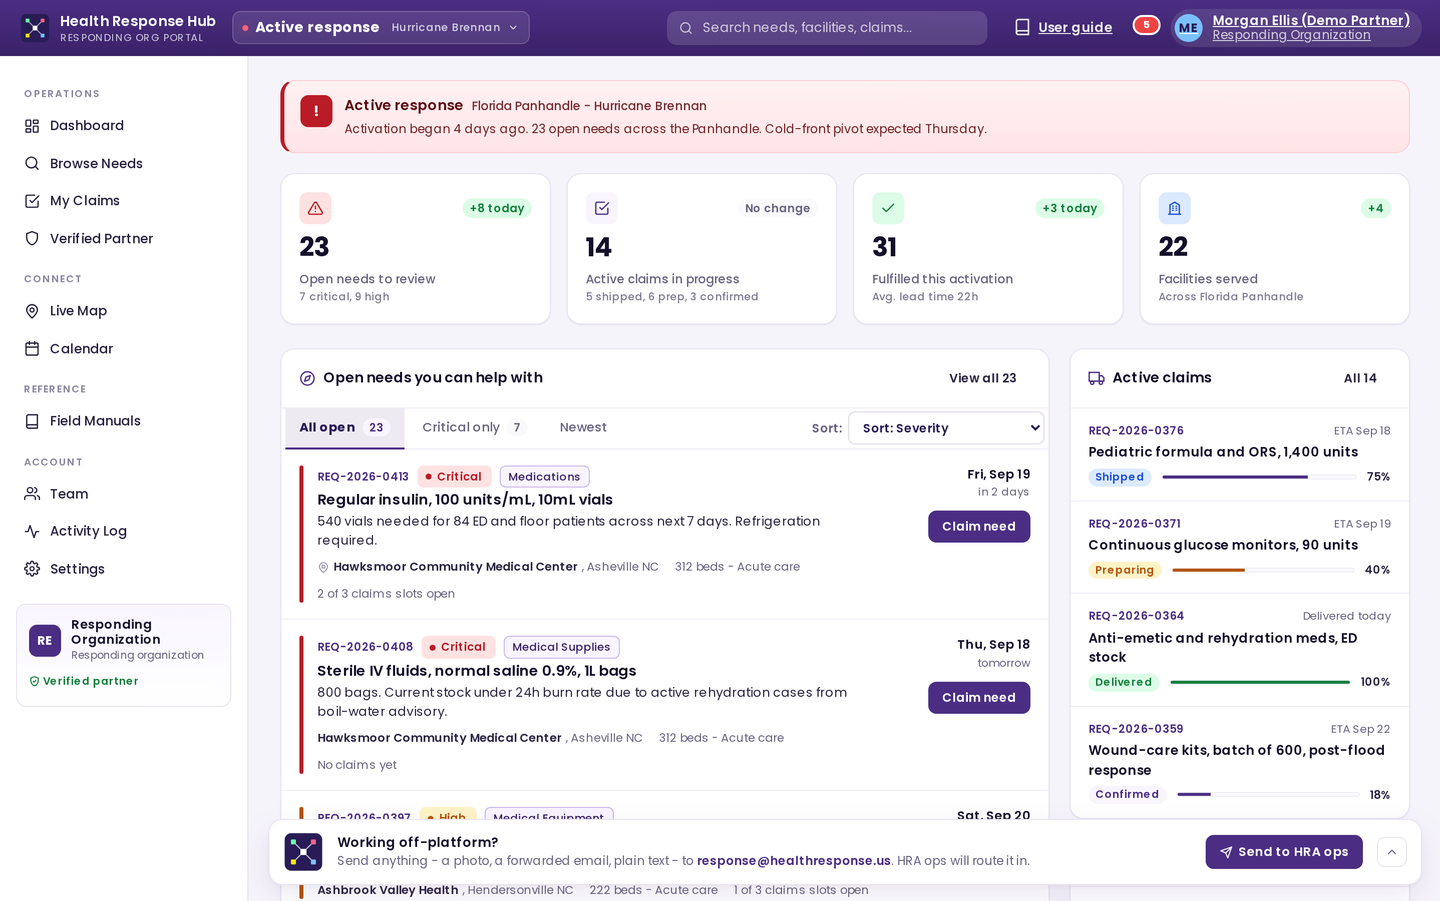1440x901 pixels.
Task: Click the User guide book icon
Action: click(1022, 28)
